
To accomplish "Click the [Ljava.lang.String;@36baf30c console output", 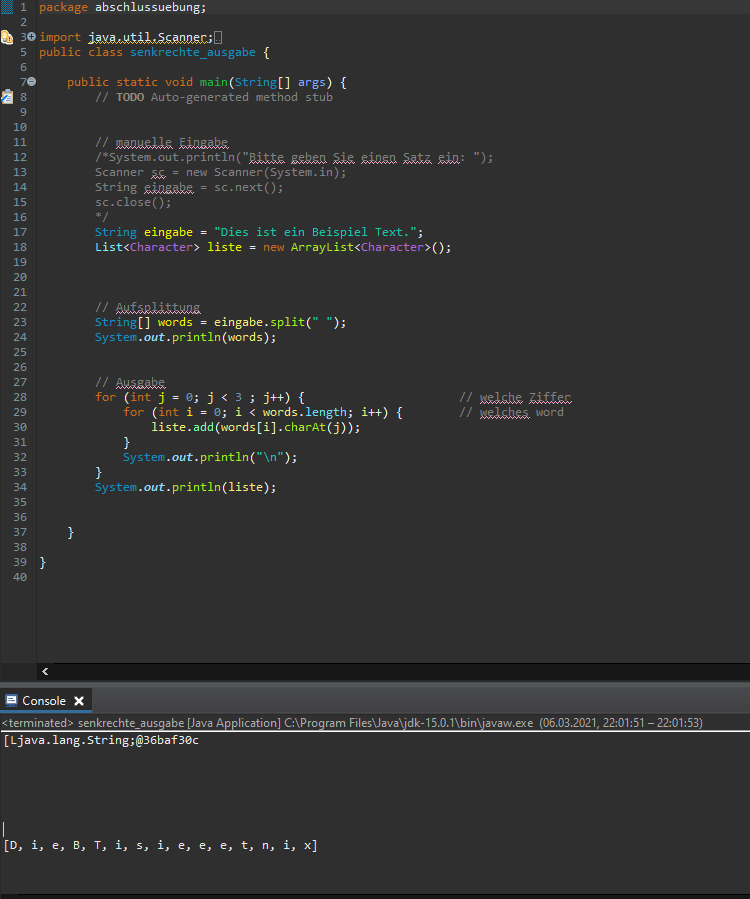I will (x=101, y=740).
